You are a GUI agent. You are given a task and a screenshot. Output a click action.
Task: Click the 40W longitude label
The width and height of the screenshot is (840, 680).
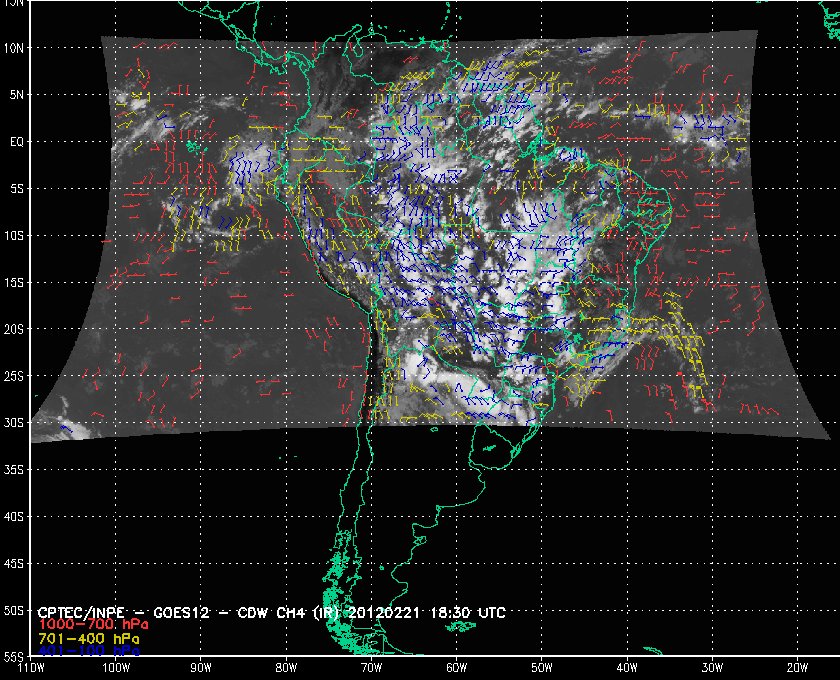(x=627, y=668)
